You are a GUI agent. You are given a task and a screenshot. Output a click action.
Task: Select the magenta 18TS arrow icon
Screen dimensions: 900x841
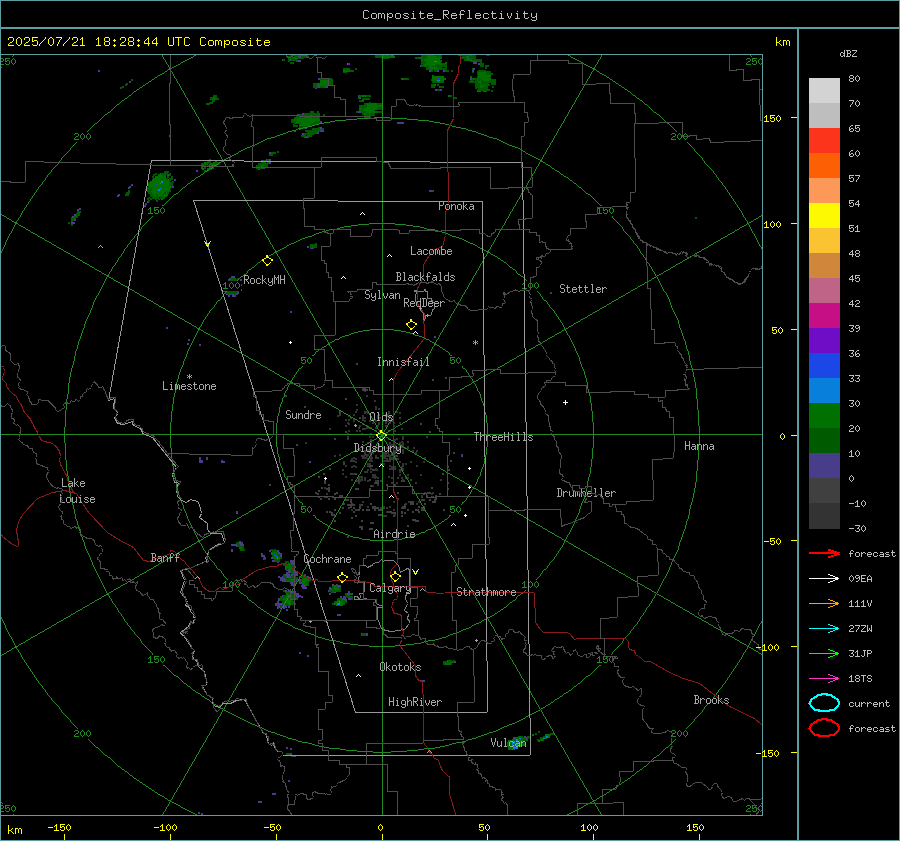click(x=824, y=679)
